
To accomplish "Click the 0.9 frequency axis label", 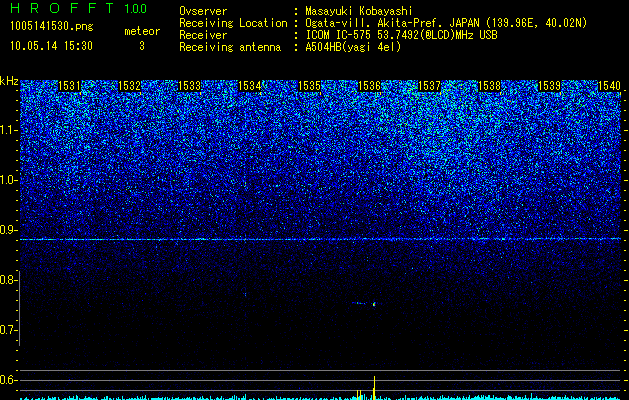I will coord(8,230).
